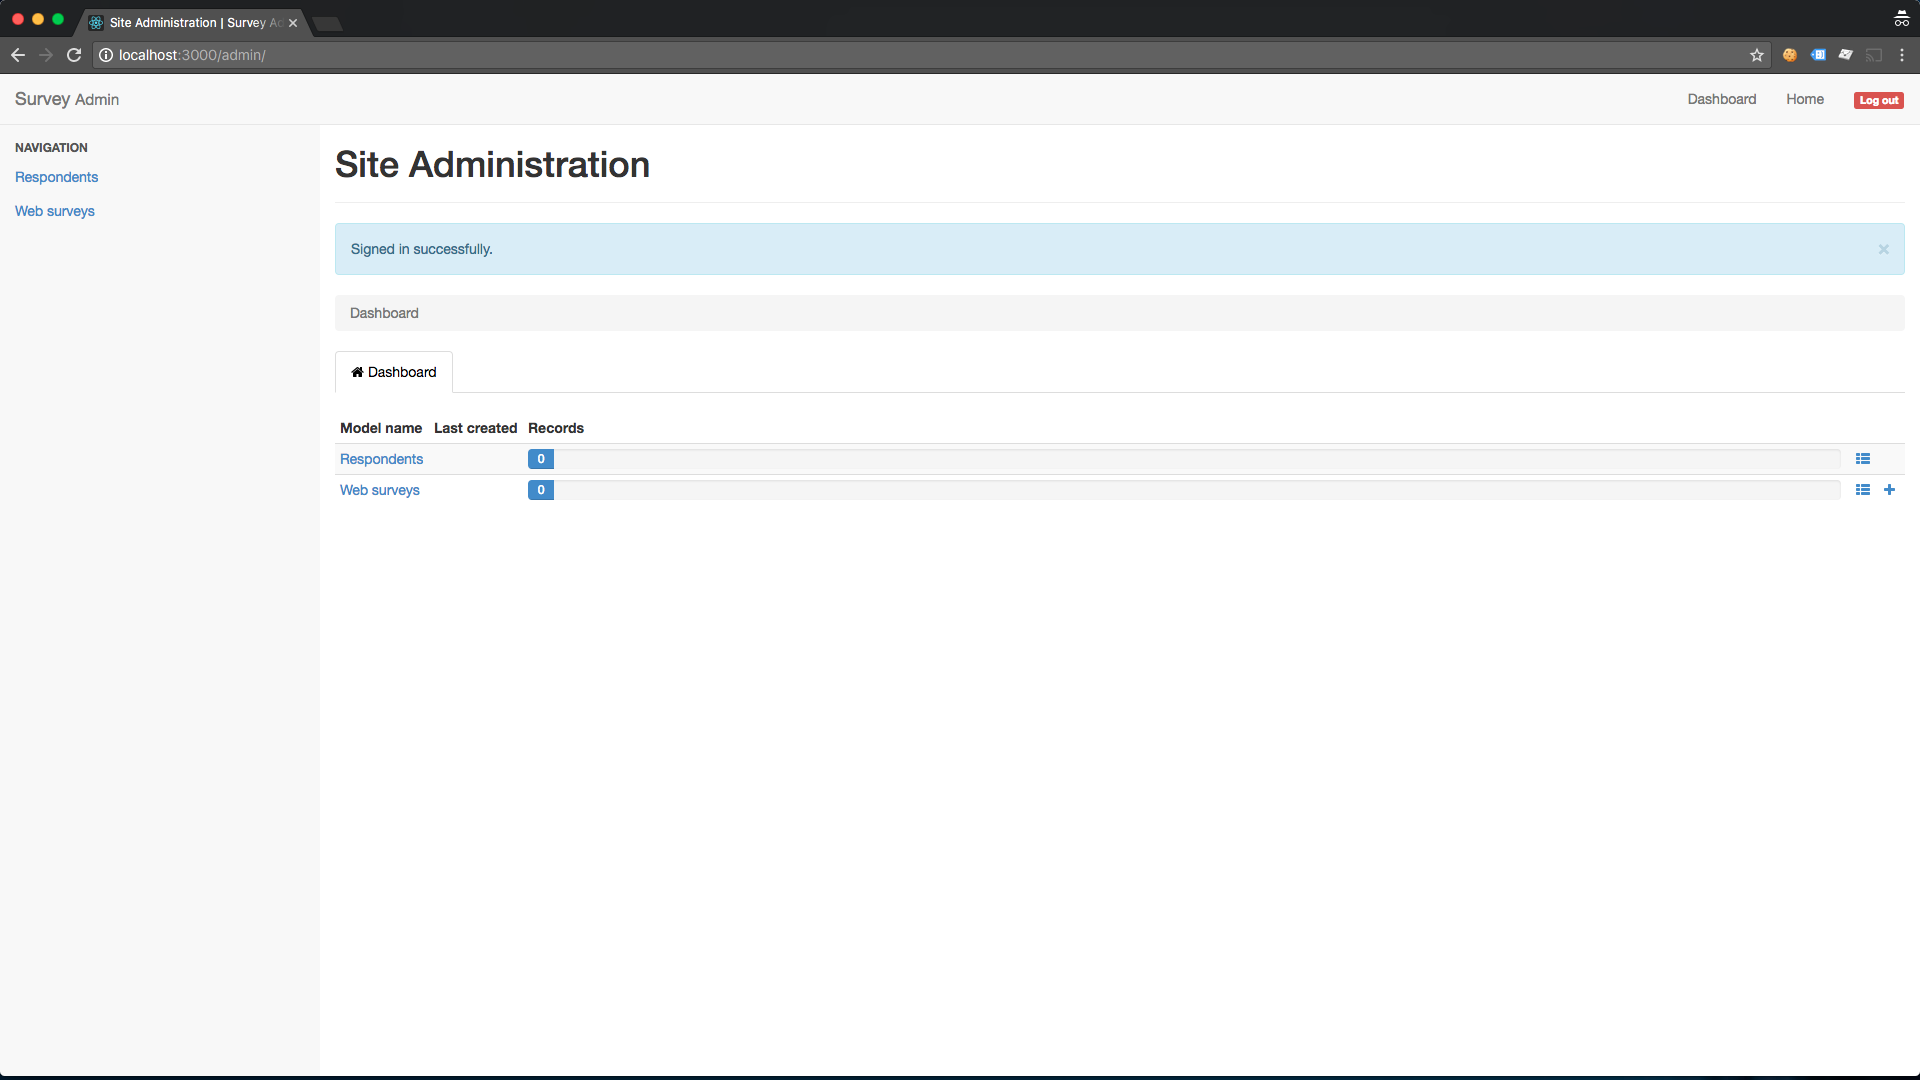This screenshot has height=1080, width=1920.
Task: Reload the admin page
Action: 74,55
